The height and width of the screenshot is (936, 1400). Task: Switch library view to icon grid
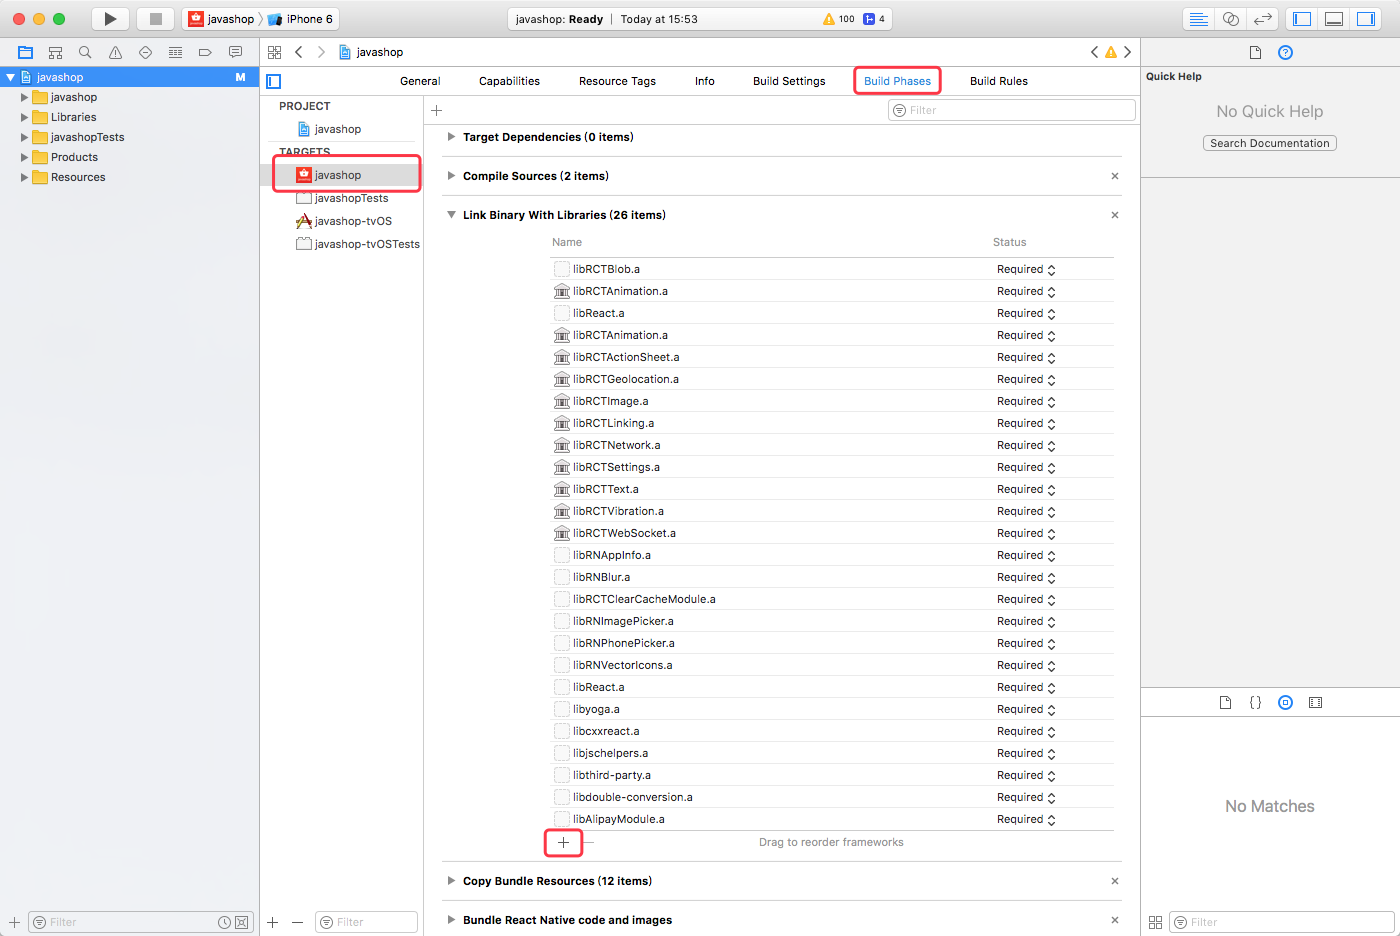[1155, 922]
